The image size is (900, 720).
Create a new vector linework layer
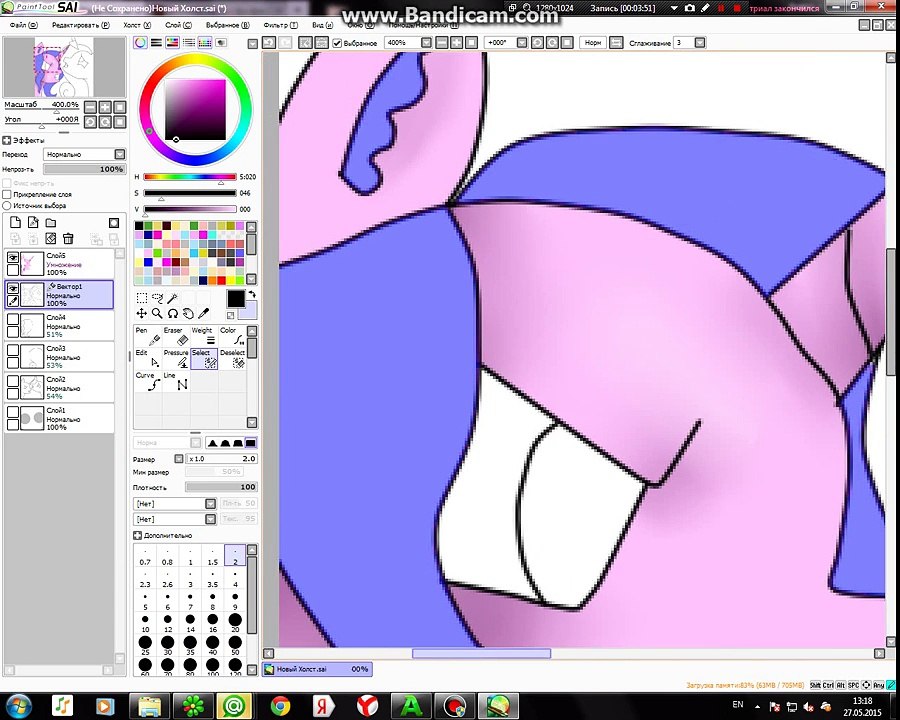click(x=33, y=223)
